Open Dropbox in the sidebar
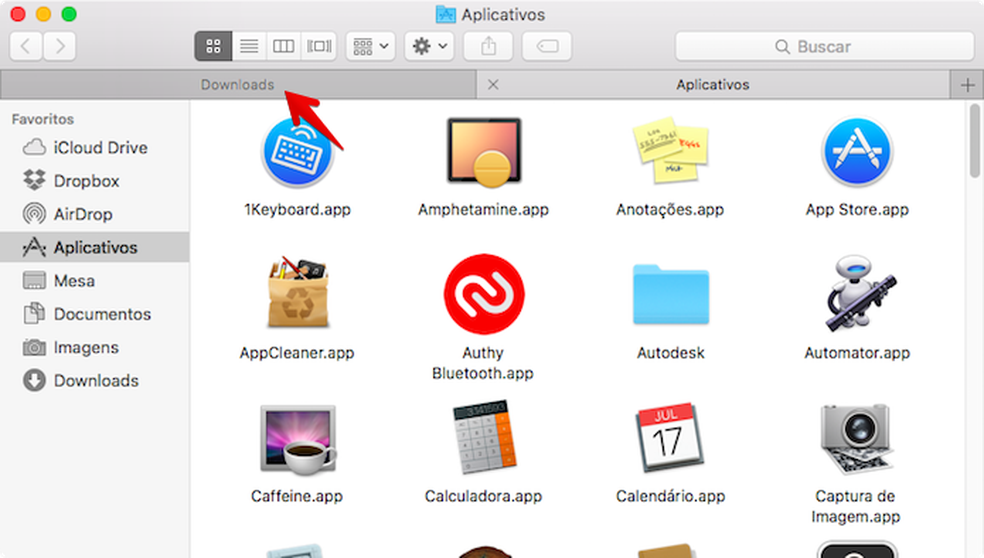Viewport: 984px width, 558px height. [95, 181]
